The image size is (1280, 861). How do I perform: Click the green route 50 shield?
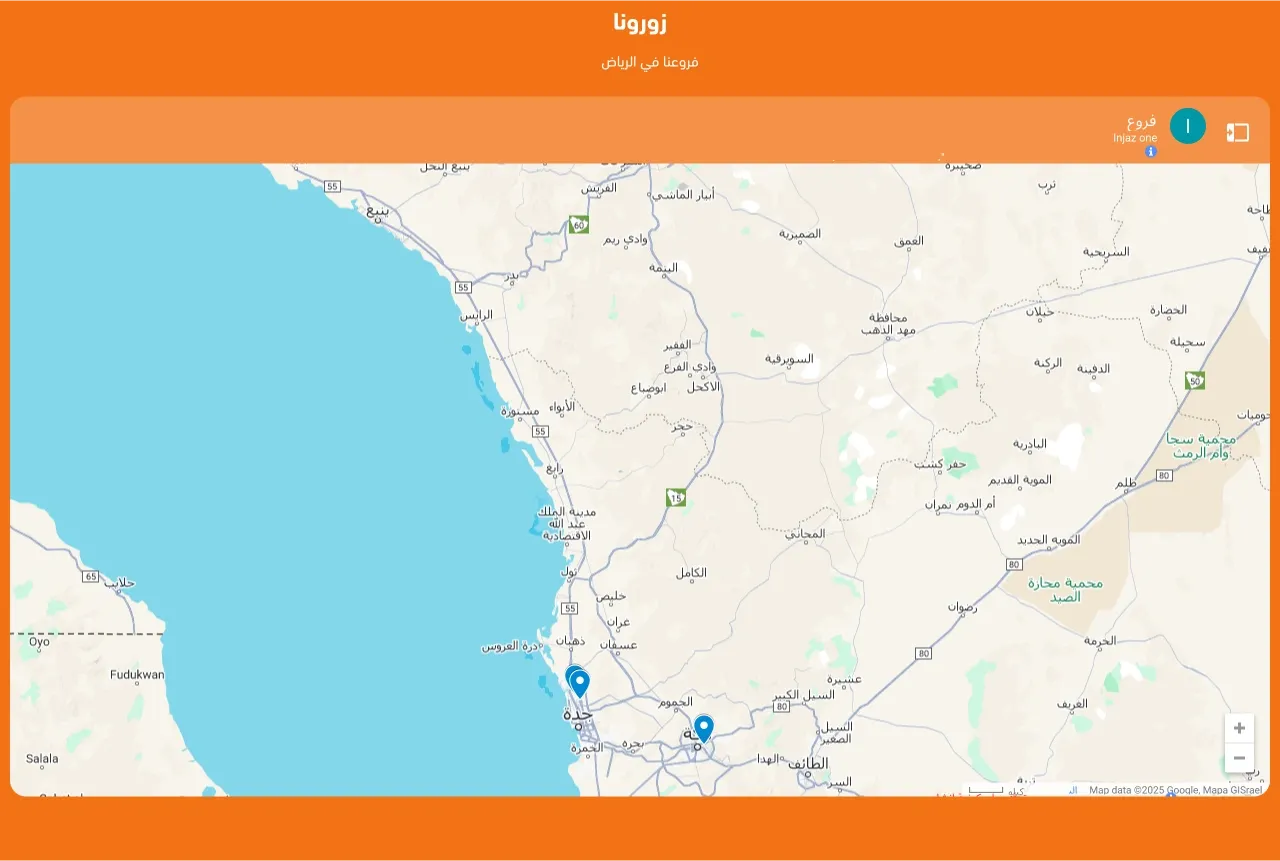pos(1195,380)
